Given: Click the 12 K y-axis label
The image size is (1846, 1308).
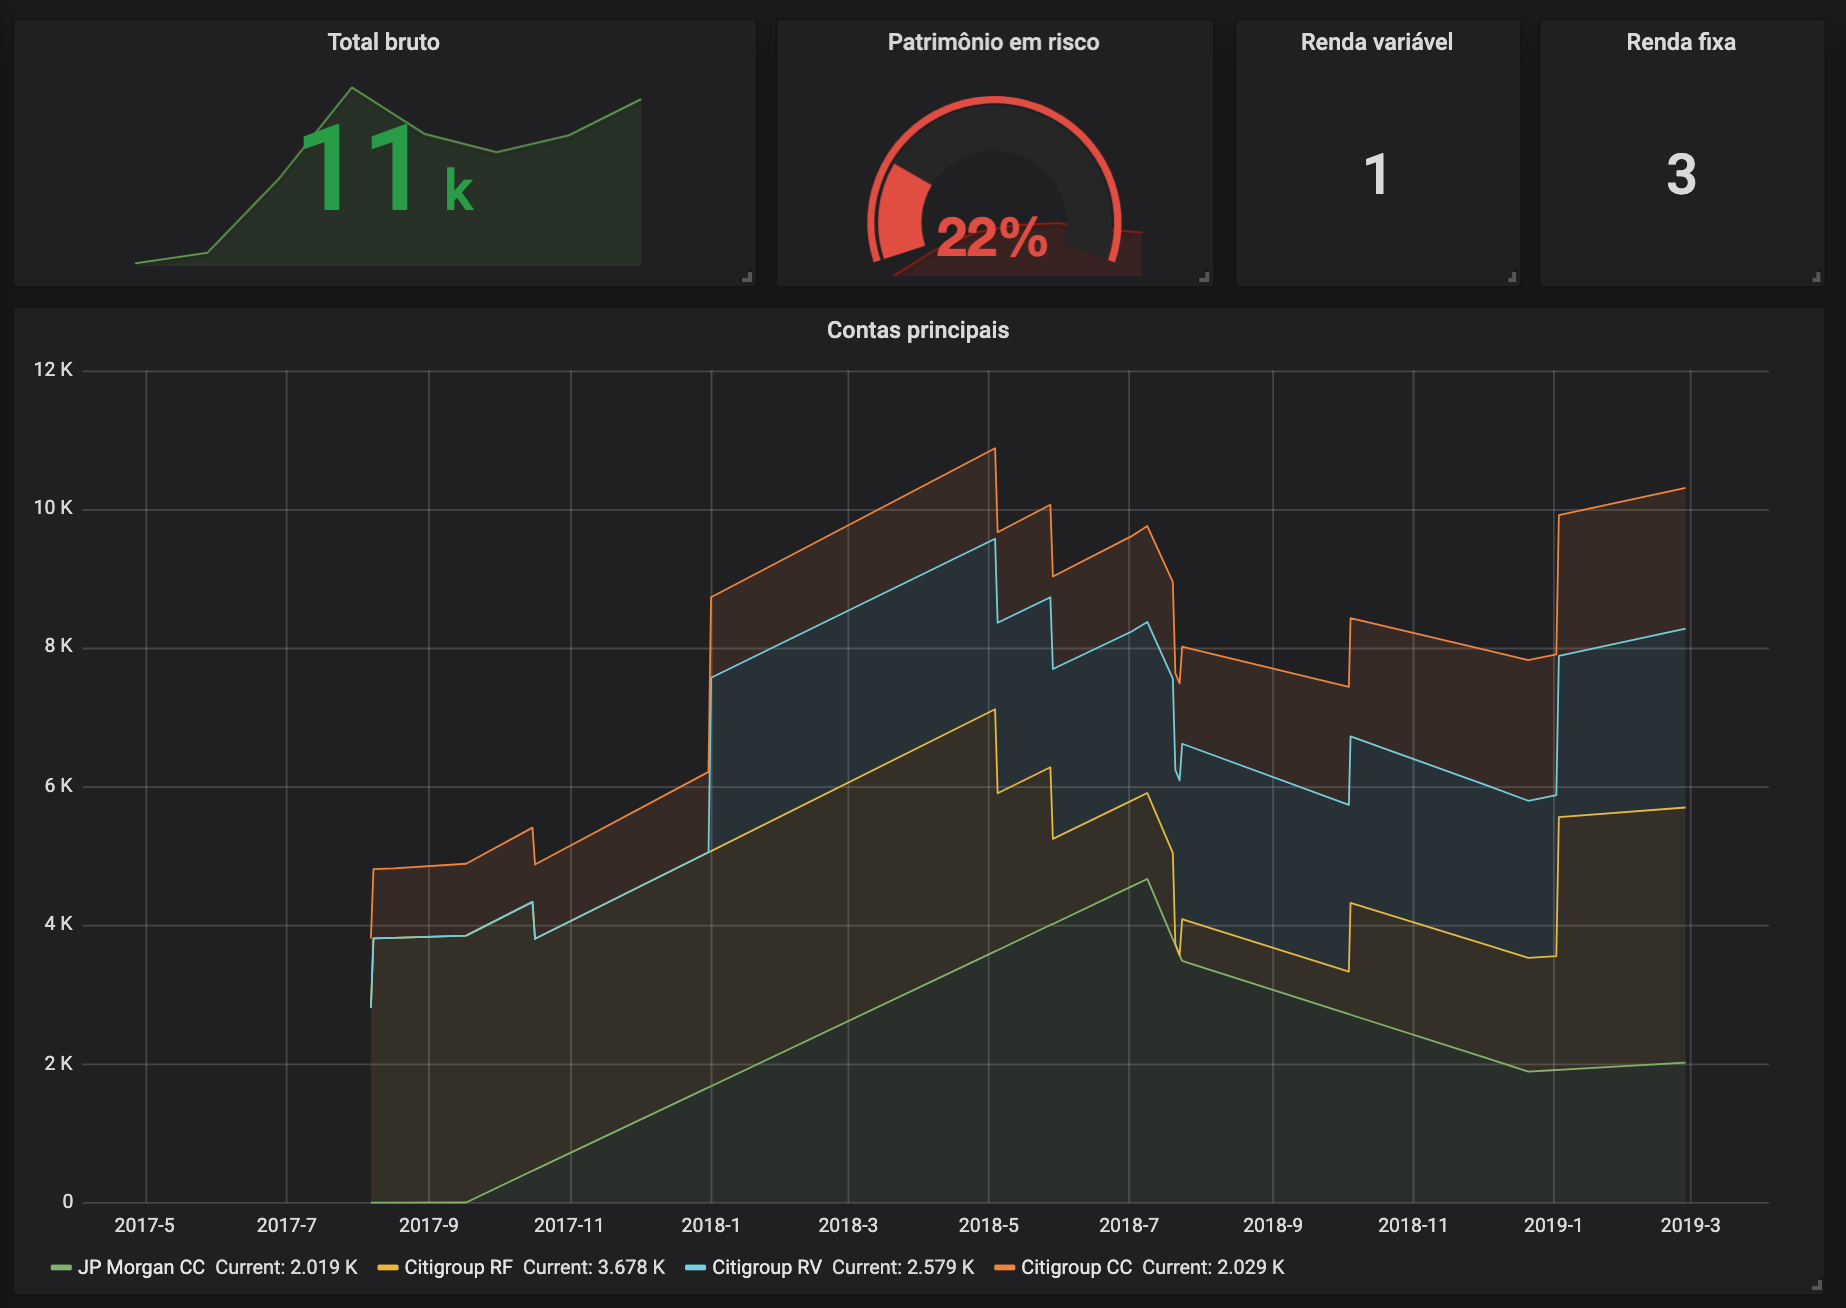Looking at the screenshot, I should pos(53,369).
